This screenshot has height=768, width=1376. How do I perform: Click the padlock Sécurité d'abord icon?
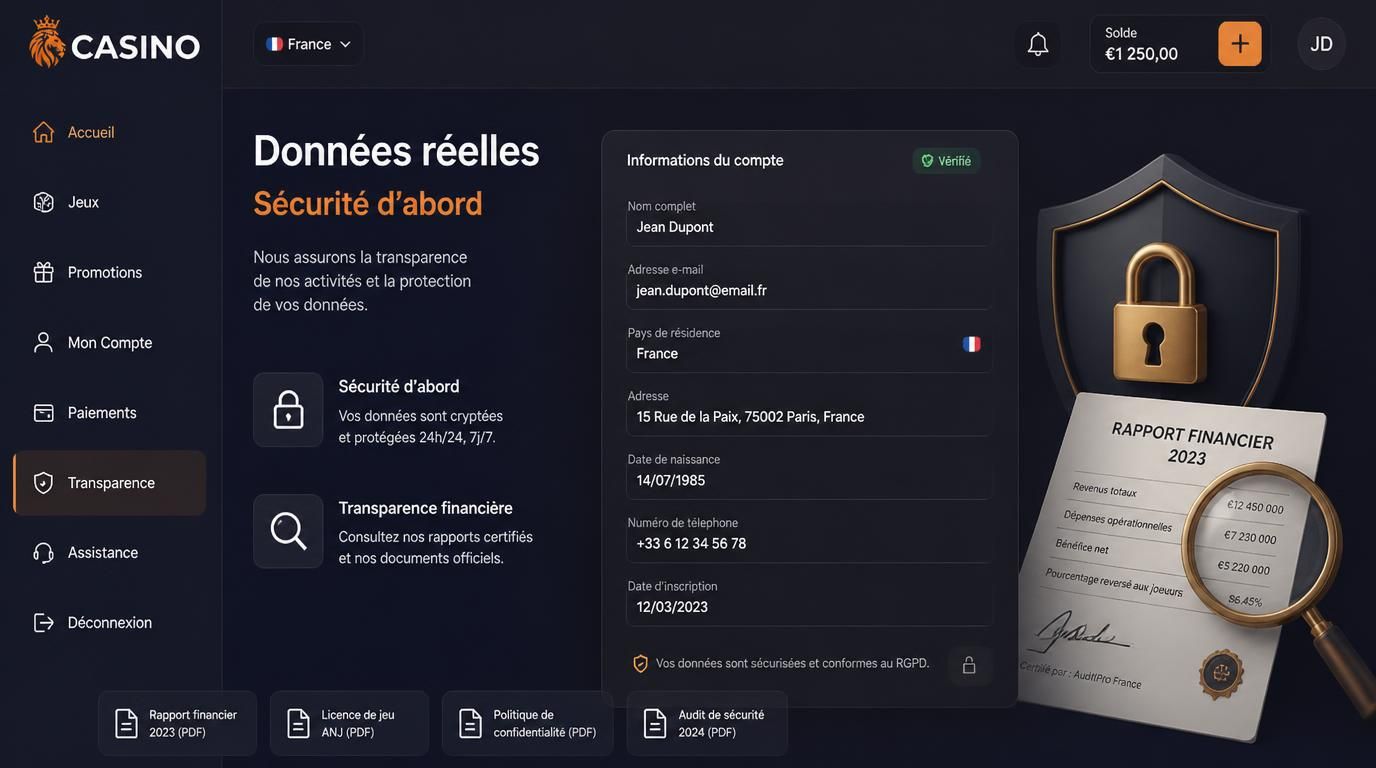pos(288,410)
